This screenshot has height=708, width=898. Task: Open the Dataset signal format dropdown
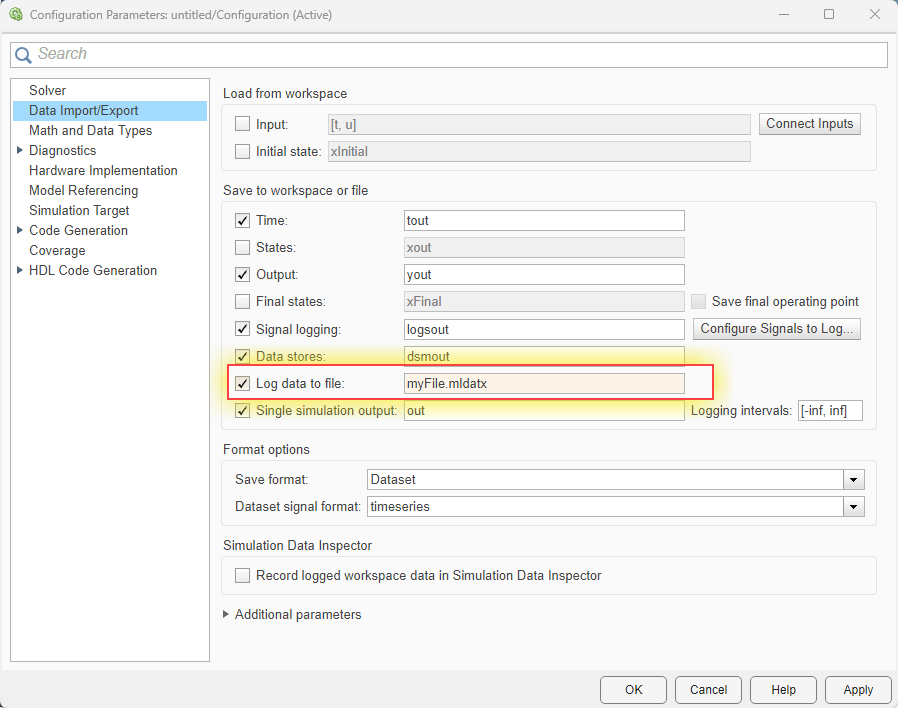point(853,506)
